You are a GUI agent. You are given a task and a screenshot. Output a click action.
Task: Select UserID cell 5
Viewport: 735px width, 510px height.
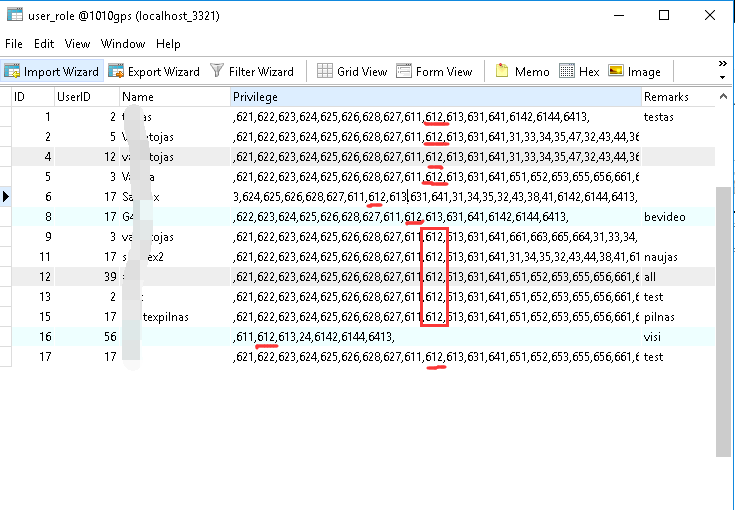point(87,136)
